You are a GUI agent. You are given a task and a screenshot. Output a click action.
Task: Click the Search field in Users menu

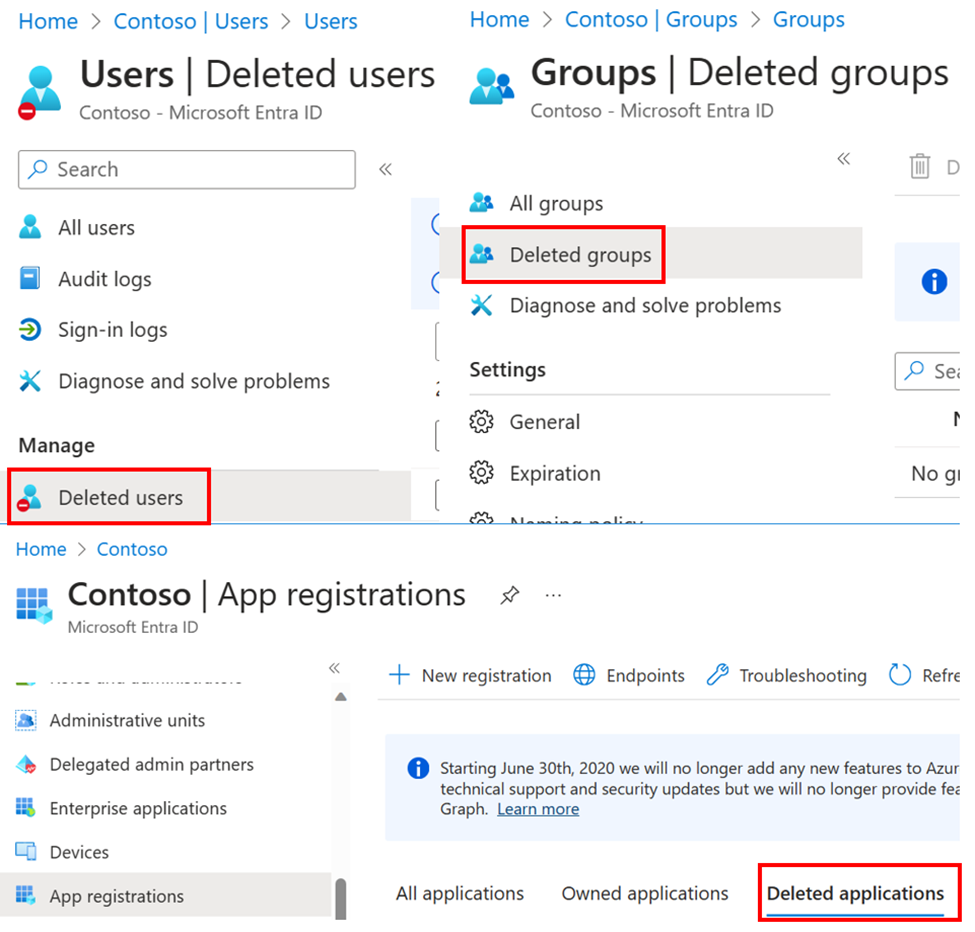pos(187,169)
